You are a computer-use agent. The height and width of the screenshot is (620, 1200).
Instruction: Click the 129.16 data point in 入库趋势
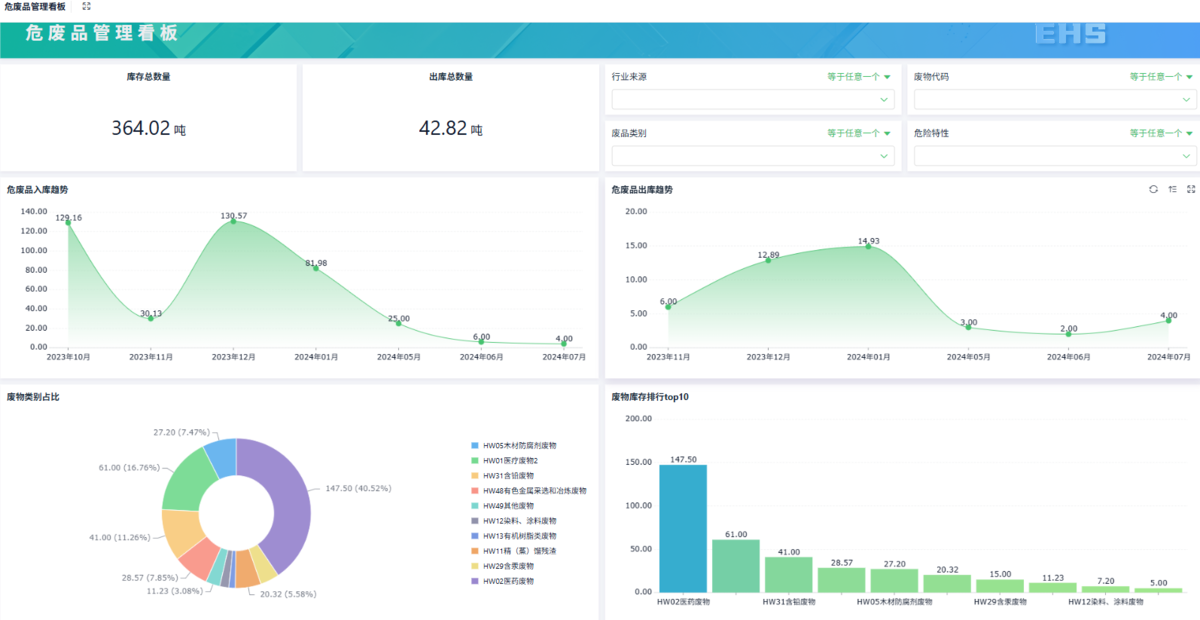(68, 222)
